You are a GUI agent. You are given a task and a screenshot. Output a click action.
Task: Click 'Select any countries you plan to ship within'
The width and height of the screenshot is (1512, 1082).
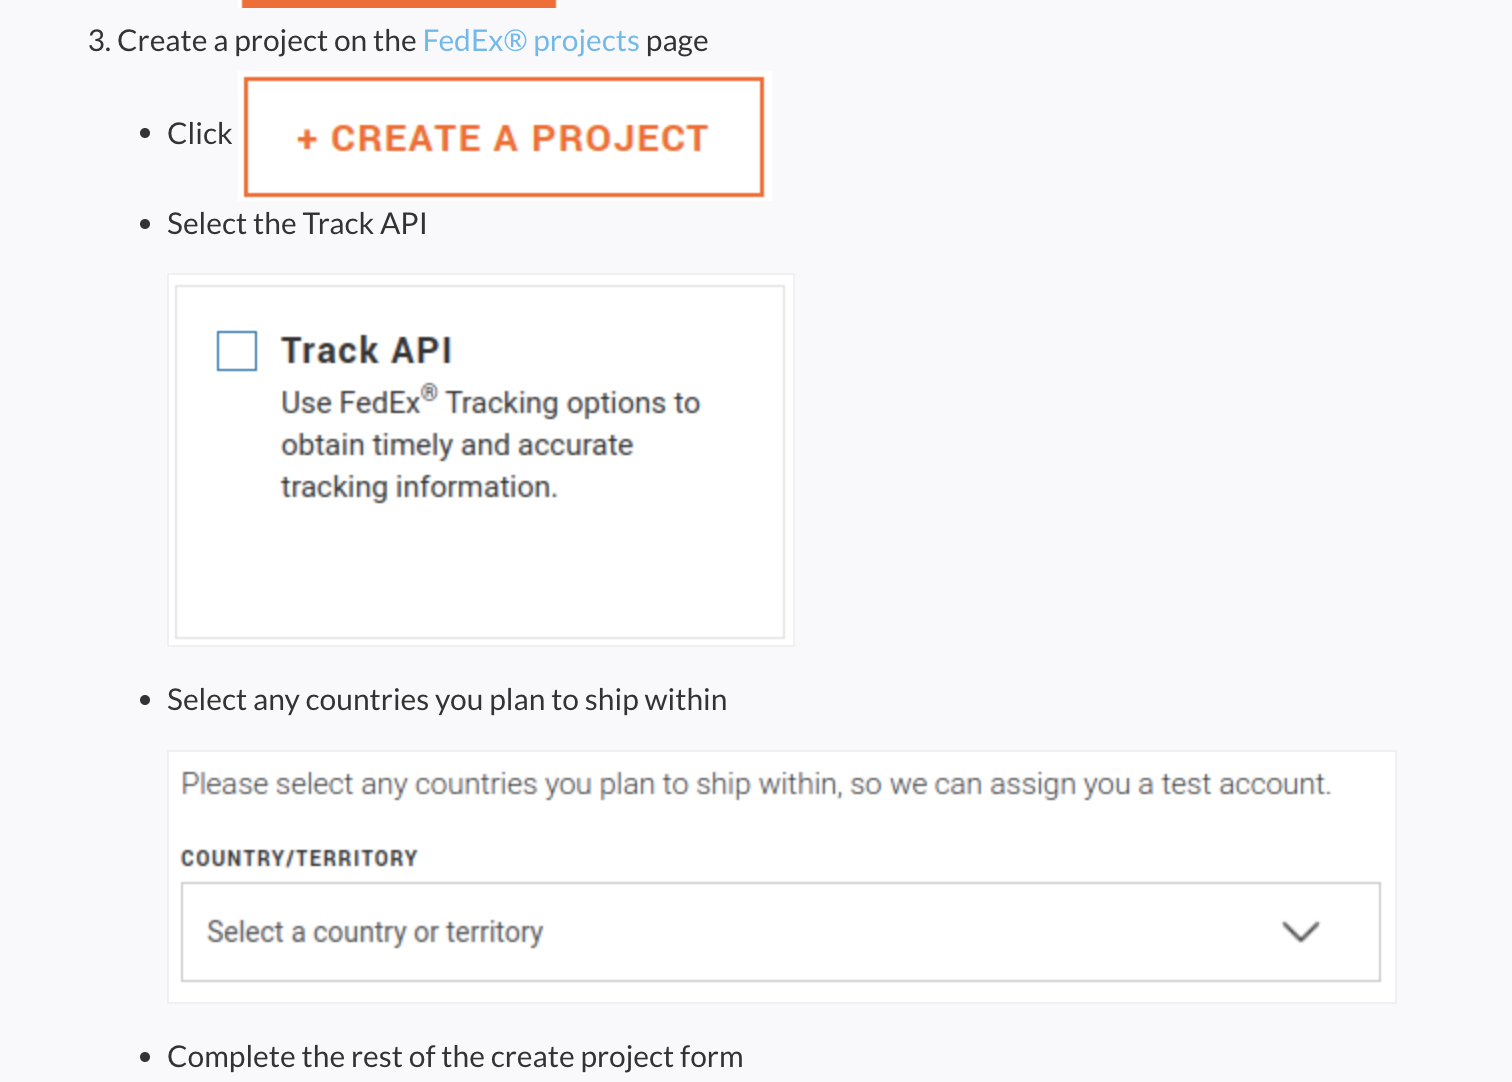click(x=446, y=700)
